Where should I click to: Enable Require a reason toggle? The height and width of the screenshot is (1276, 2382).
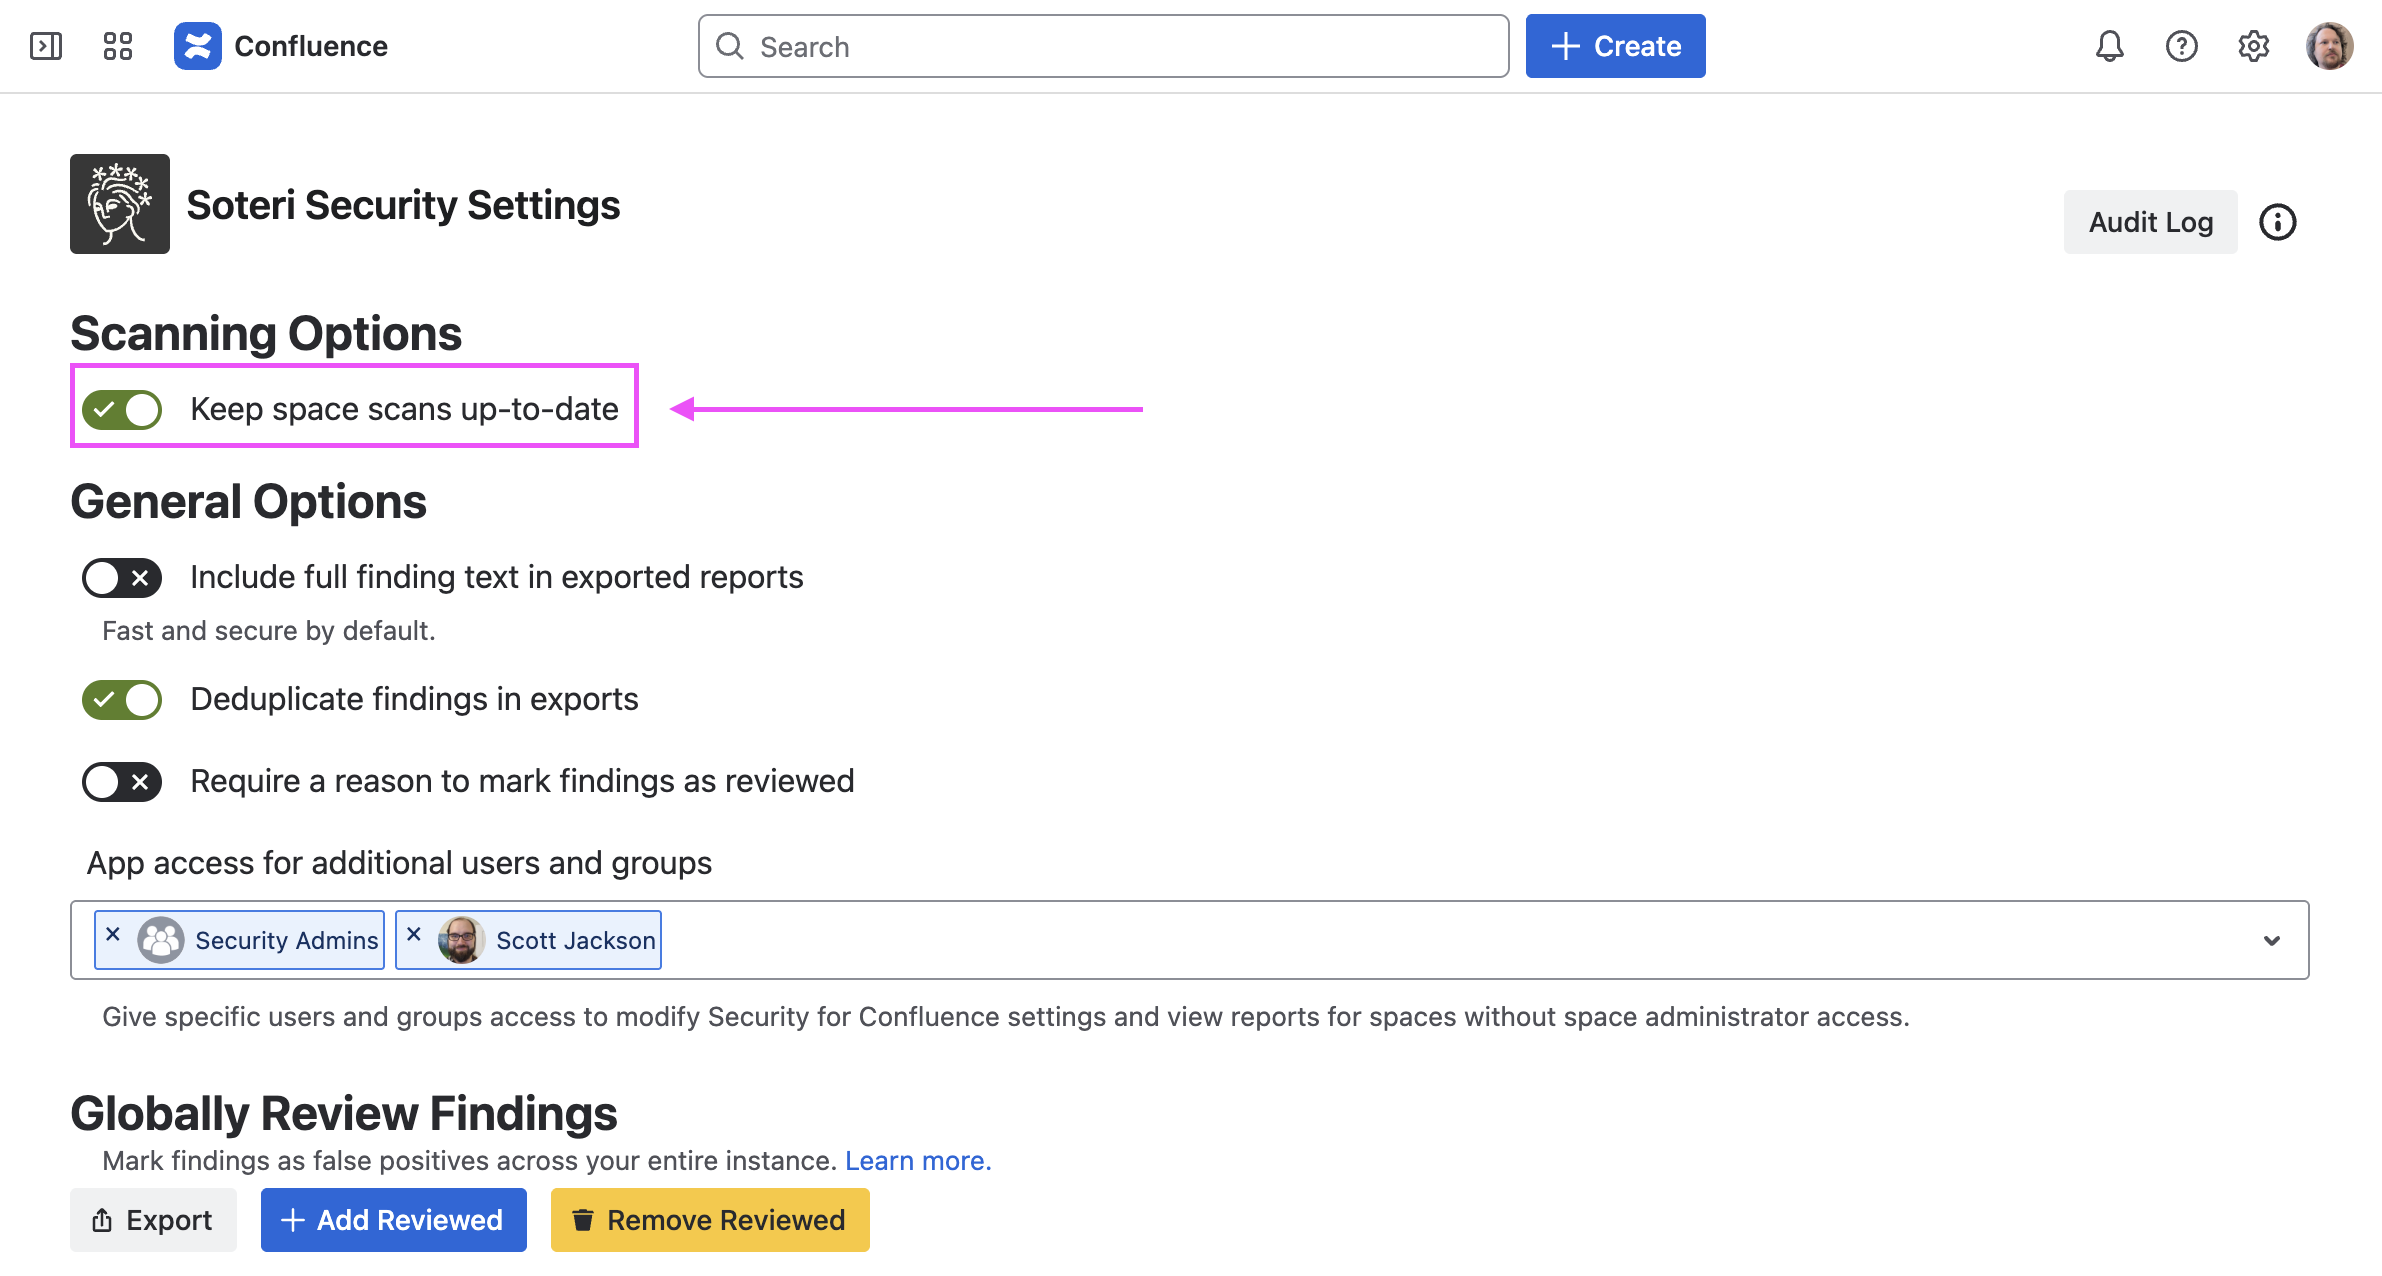tap(122, 782)
